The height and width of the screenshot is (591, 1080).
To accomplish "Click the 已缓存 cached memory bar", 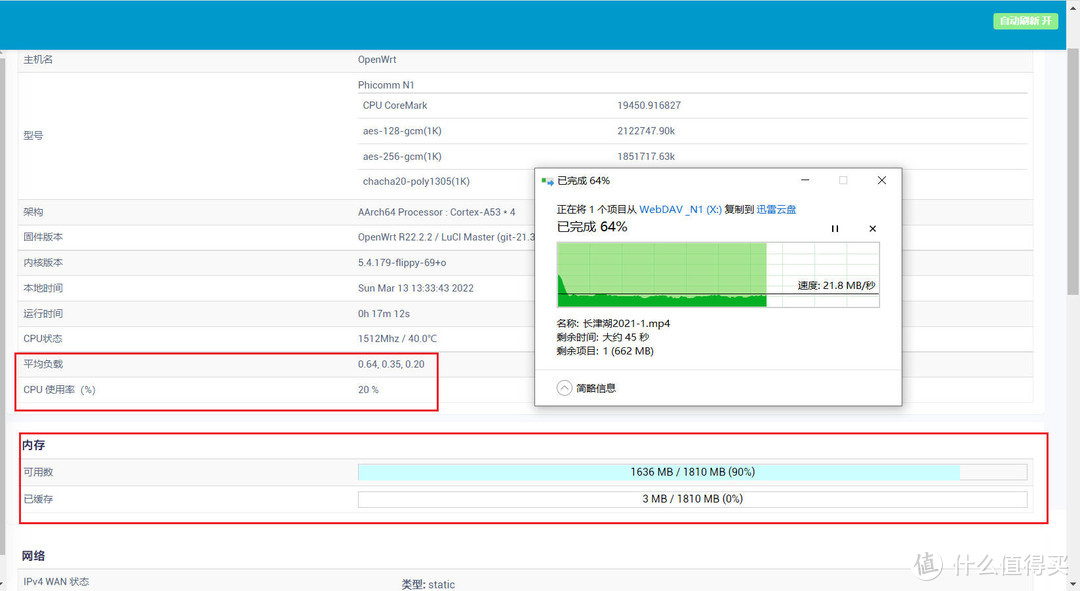I will (692, 498).
